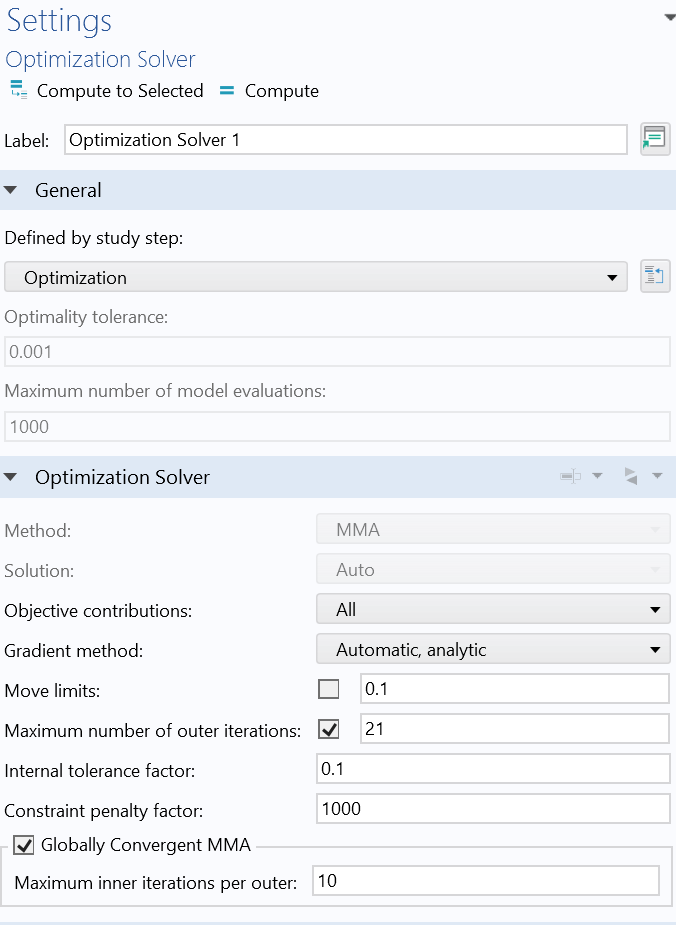This screenshot has height=925, width=676.
Task: Click the Constraint penalty factor field
Action: [x=493, y=808]
